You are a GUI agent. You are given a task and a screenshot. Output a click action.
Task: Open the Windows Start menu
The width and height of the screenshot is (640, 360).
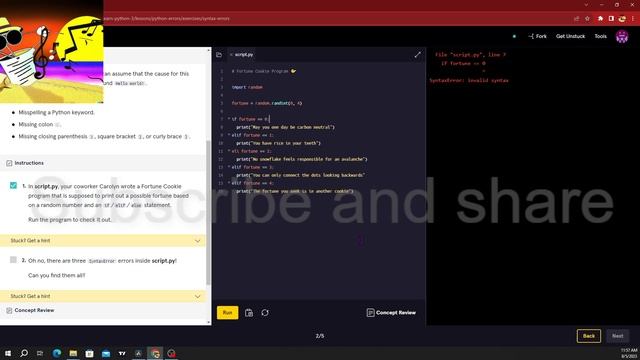(8, 353)
